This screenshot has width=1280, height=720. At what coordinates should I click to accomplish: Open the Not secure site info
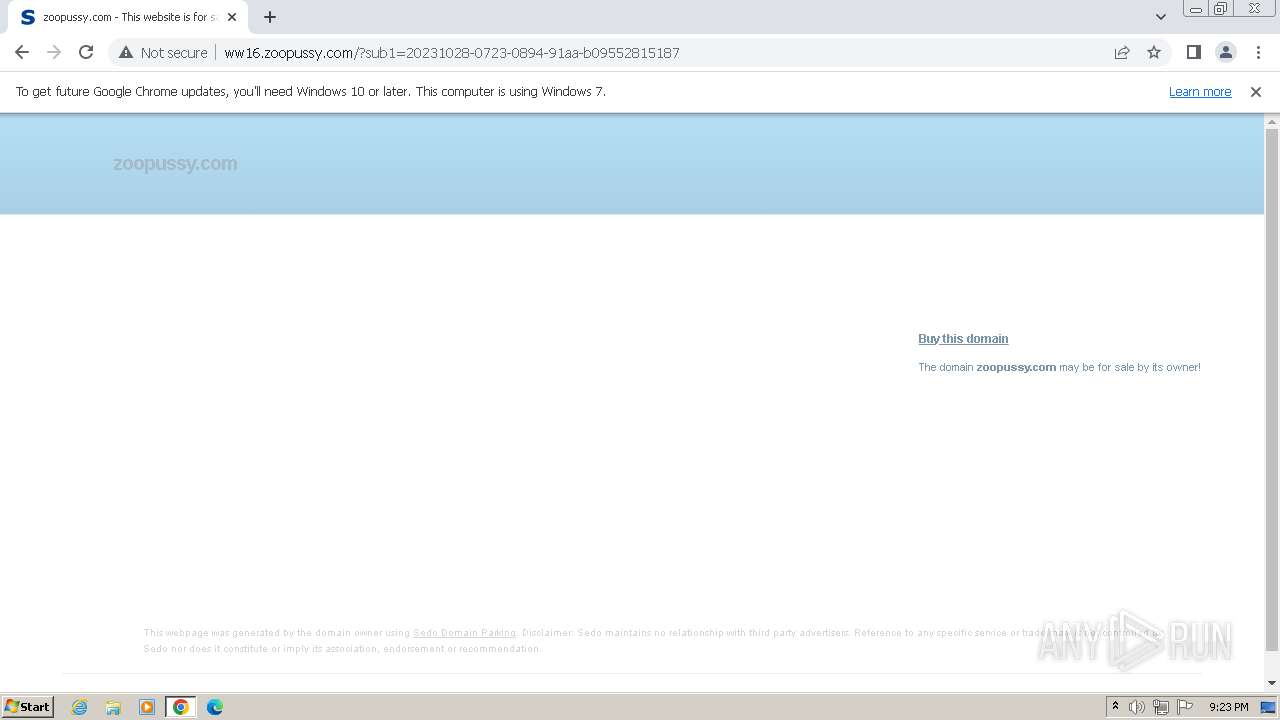[163, 52]
